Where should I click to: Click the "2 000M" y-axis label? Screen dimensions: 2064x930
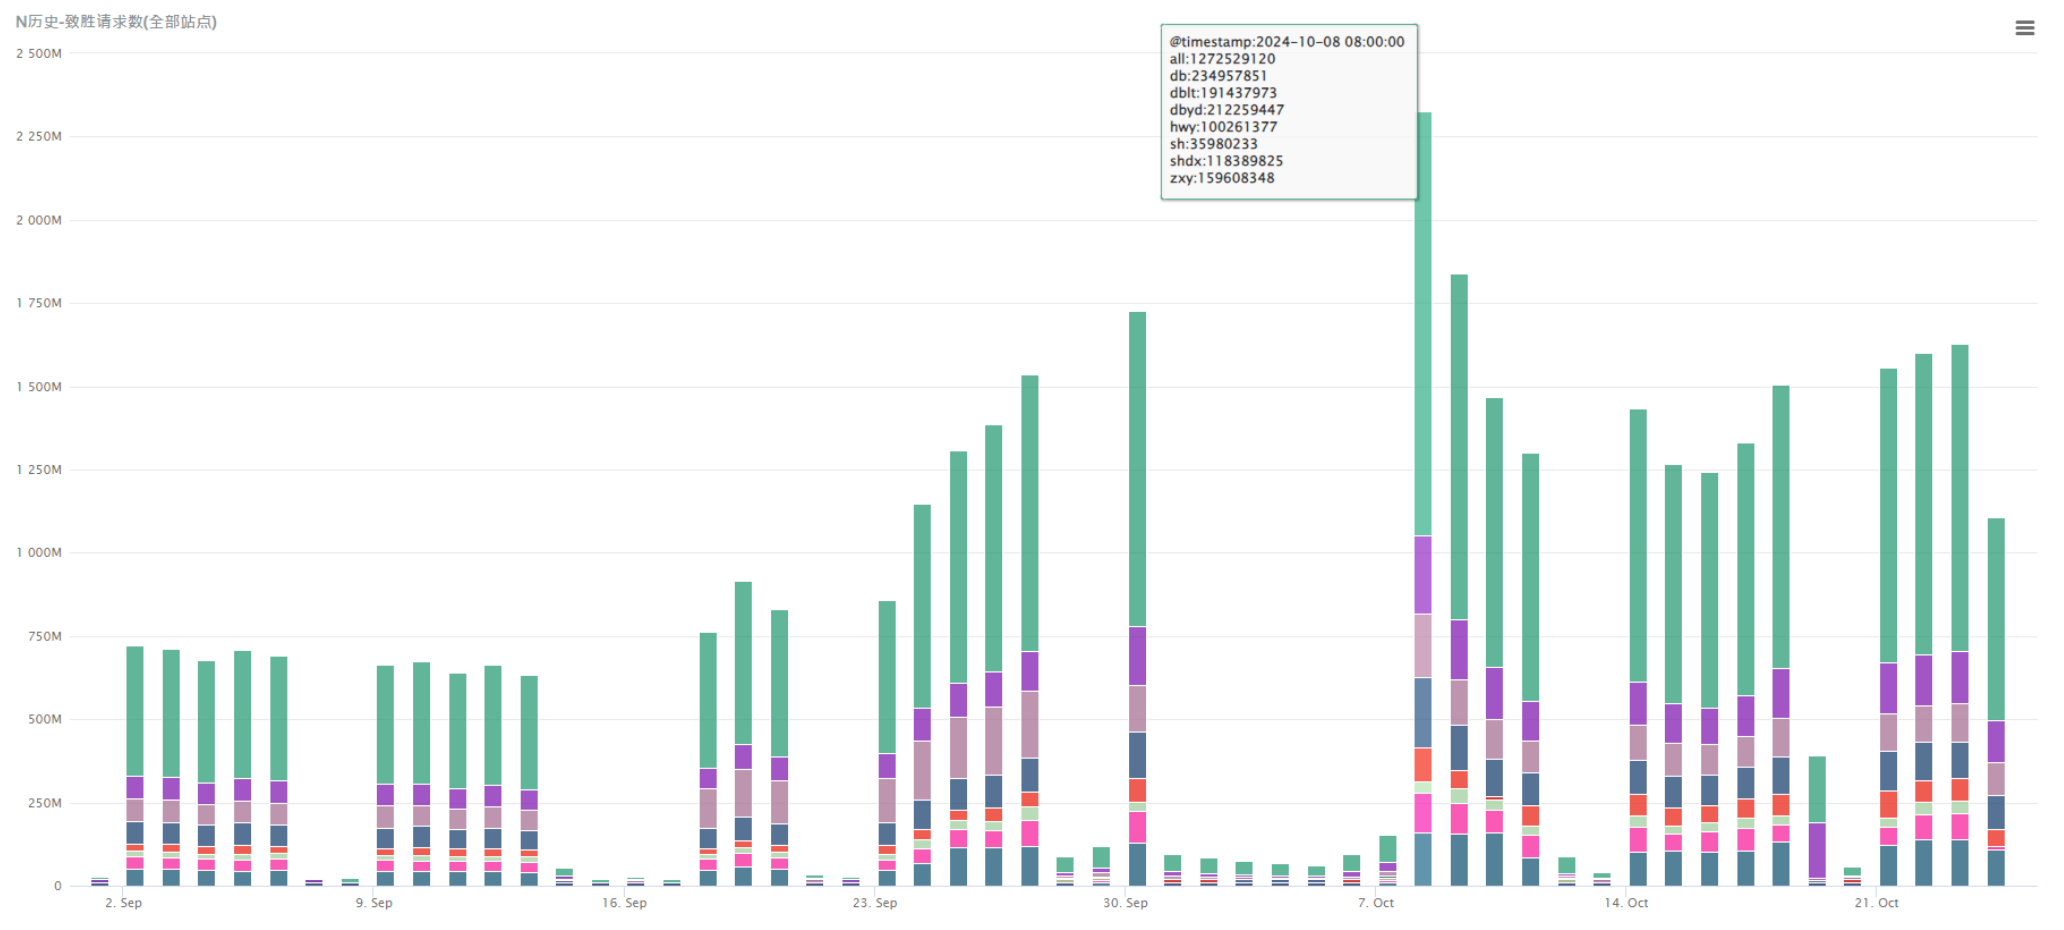tap(39, 220)
